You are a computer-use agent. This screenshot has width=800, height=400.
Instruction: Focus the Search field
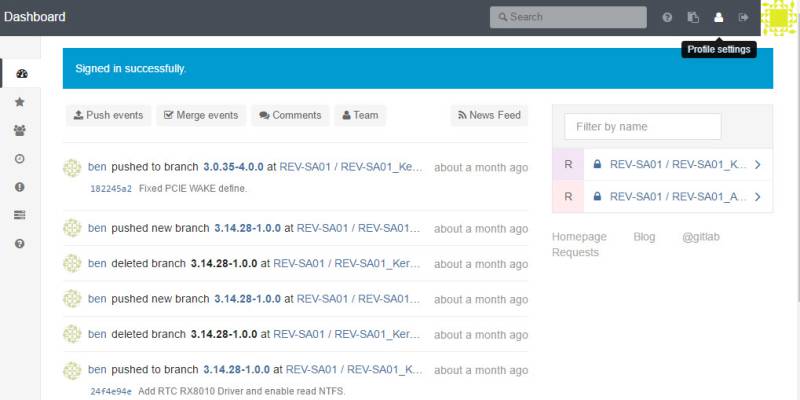[x=568, y=17]
